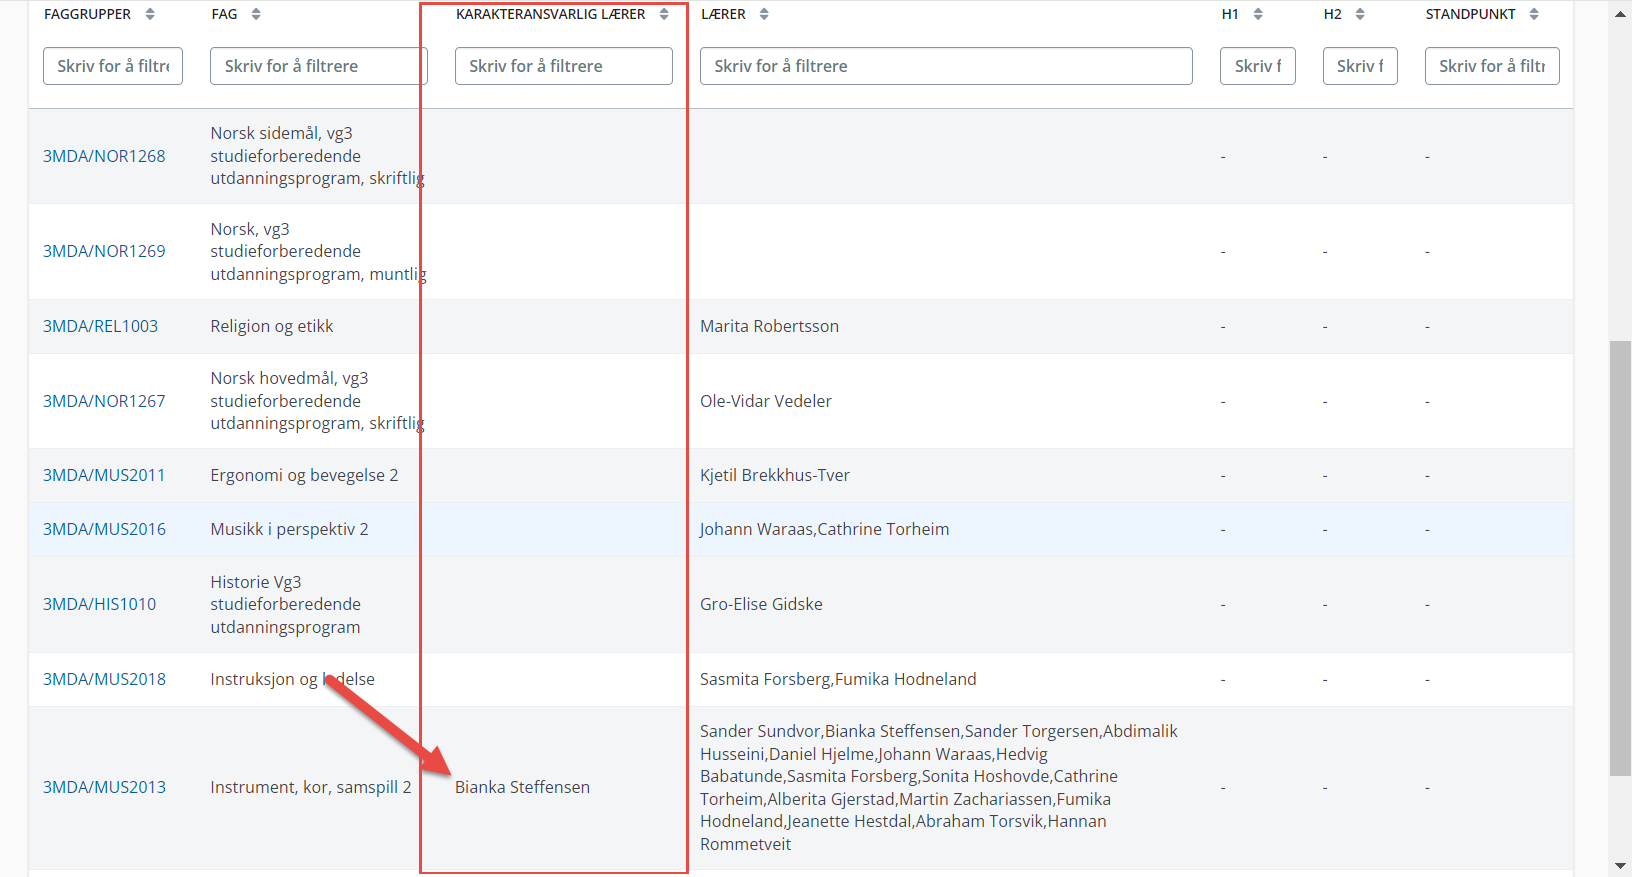Viewport: 1632px width, 877px height.
Task: Focus the LÆRER filter input field
Action: pyautogui.click(x=946, y=66)
